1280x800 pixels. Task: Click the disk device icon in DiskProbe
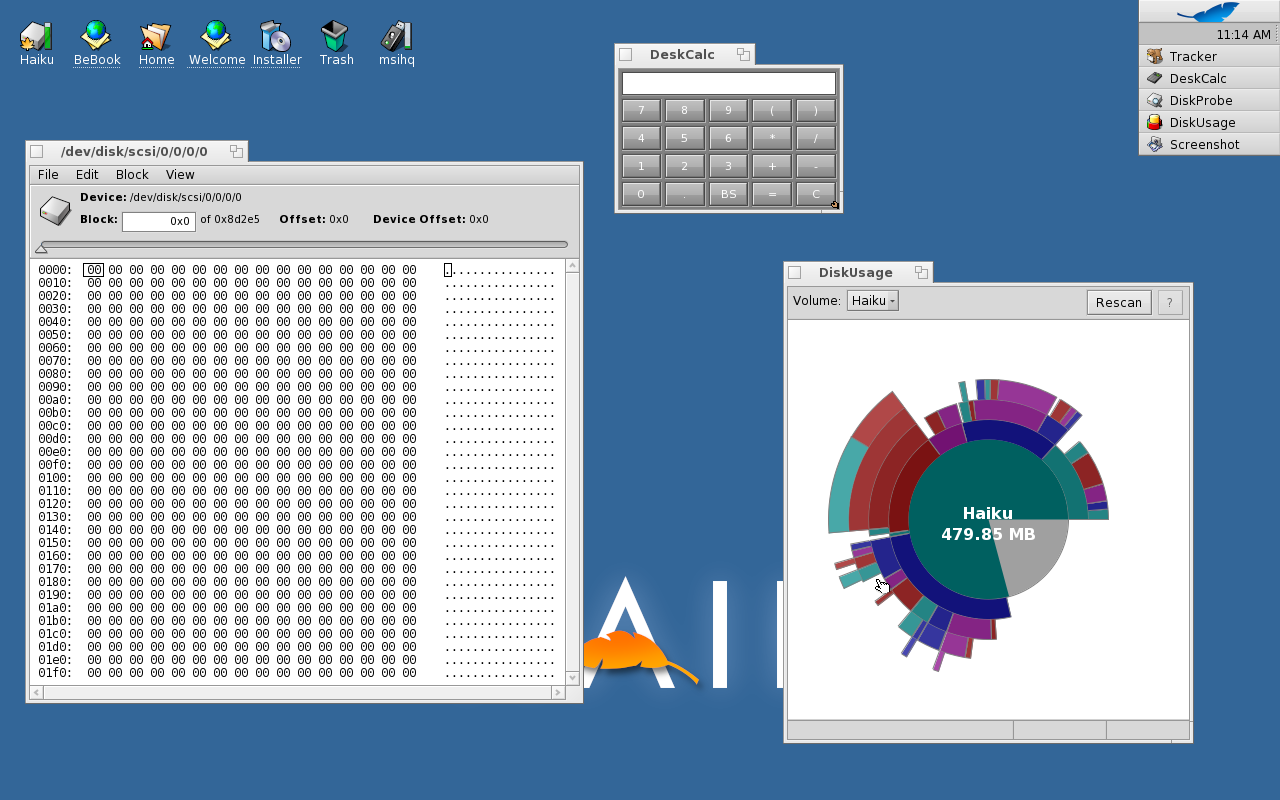tap(55, 211)
